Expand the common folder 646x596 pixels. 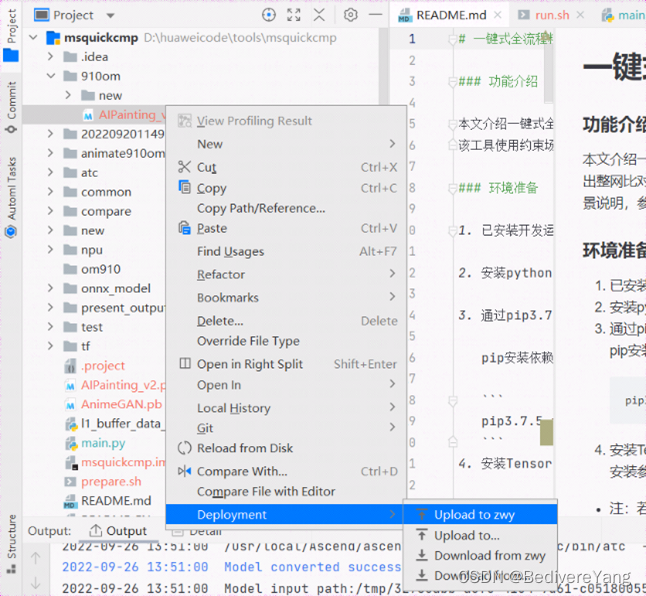pyautogui.click(x=50, y=192)
